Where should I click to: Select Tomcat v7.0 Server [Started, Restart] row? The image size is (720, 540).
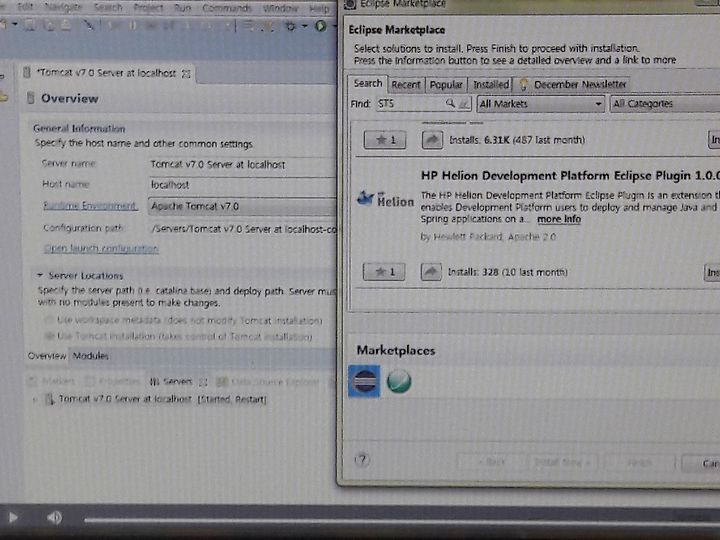tap(163, 399)
